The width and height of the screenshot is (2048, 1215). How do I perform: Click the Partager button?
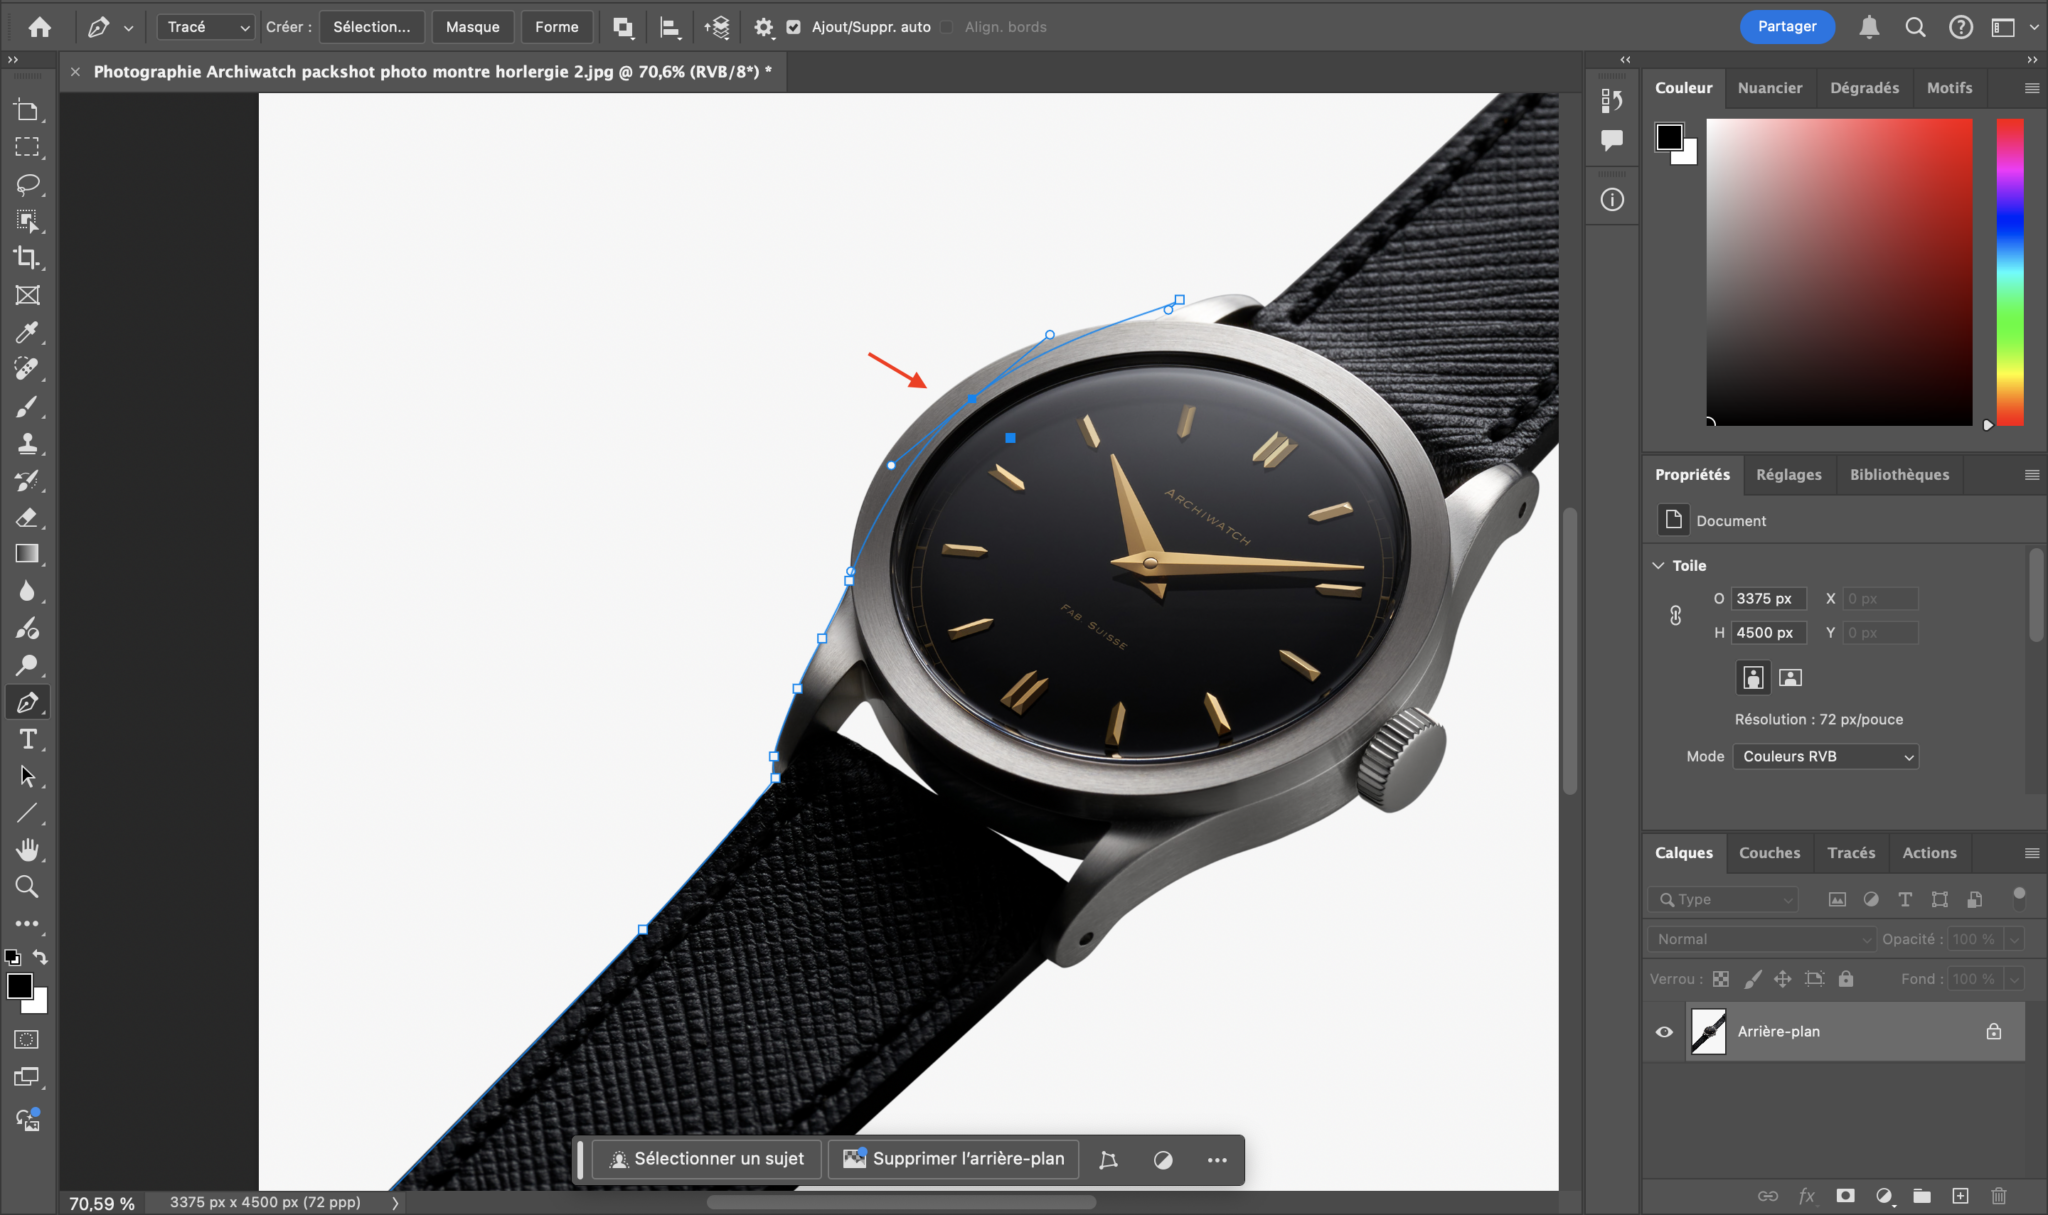(x=1787, y=27)
